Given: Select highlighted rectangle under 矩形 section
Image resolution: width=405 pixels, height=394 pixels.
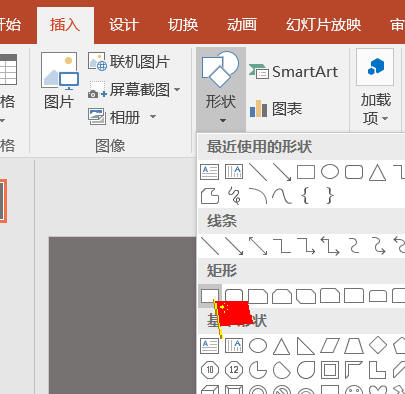Looking at the screenshot, I should pos(210,296).
